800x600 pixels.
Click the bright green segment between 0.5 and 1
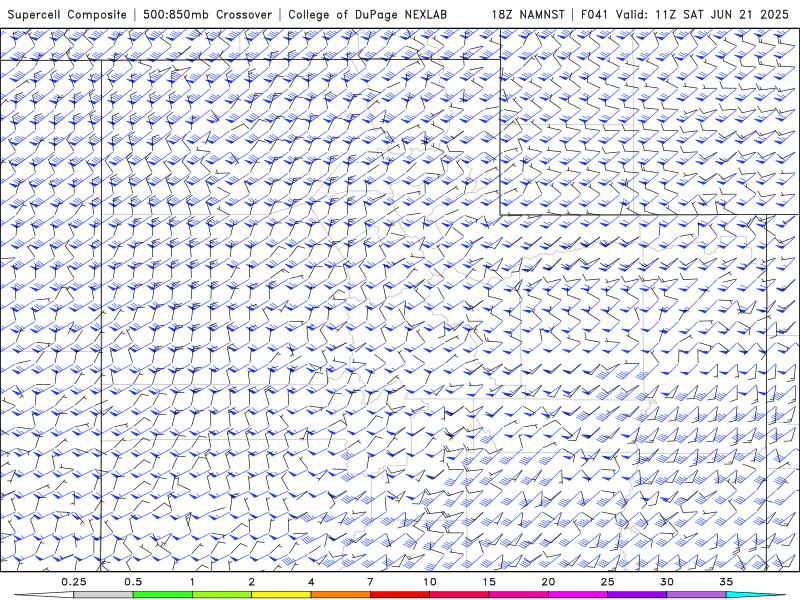coord(163,595)
